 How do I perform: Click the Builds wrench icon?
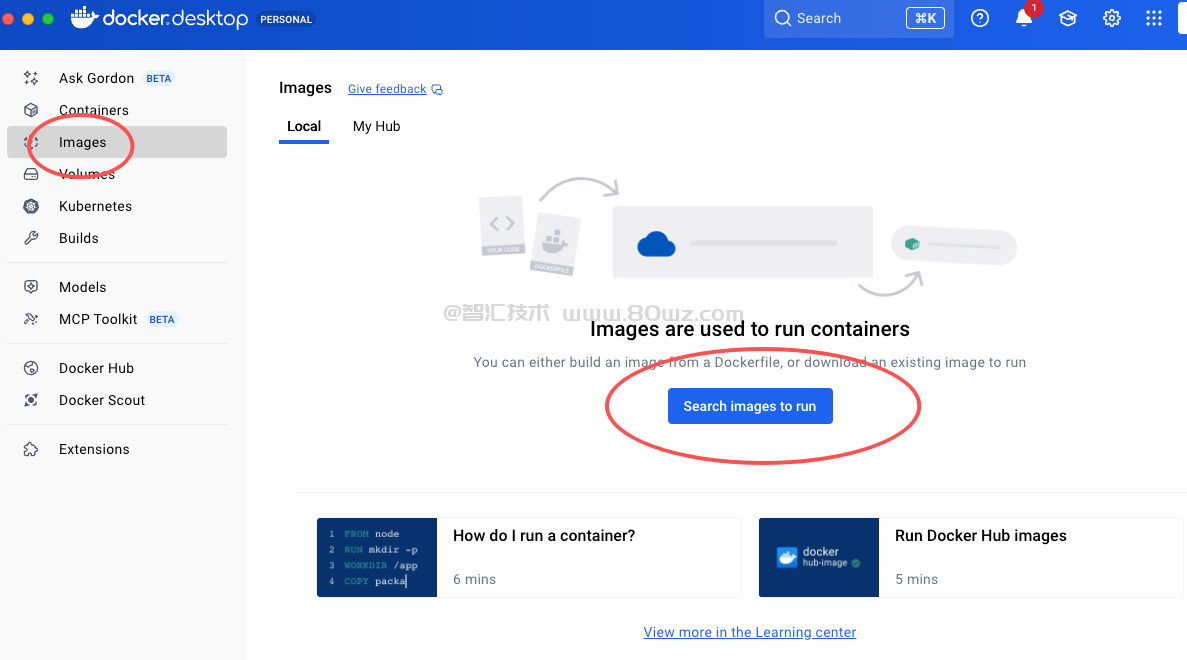(x=31, y=238)
